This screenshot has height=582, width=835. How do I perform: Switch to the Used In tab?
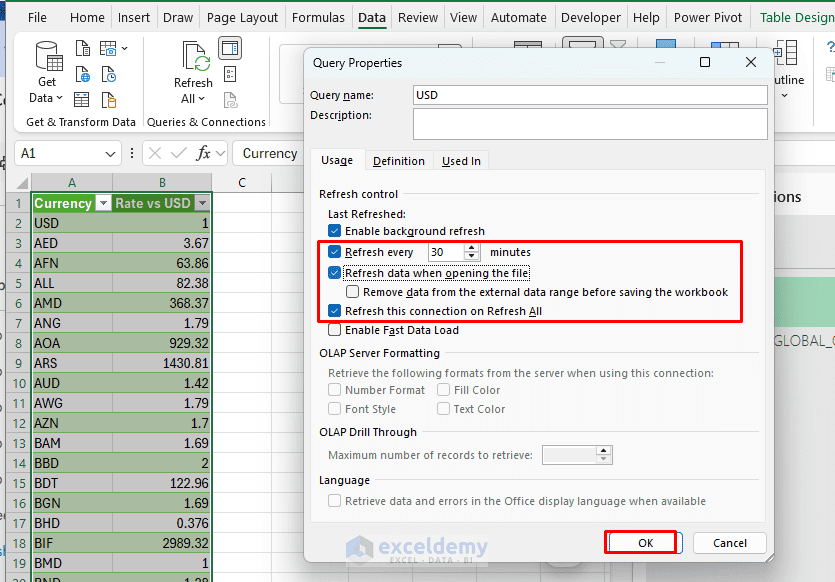tap(461, 161)
